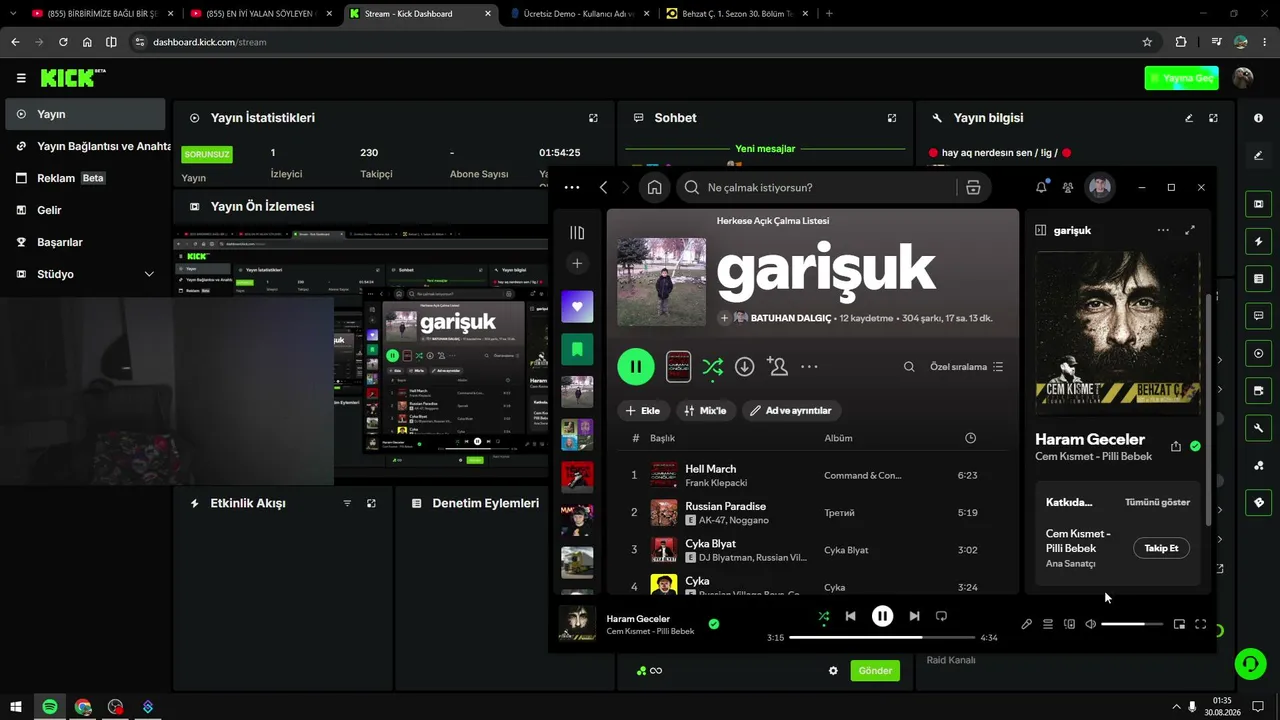Open Başarılar in Kick sidebar
This screenshot has height=720, width=1280.
(86, 242)
